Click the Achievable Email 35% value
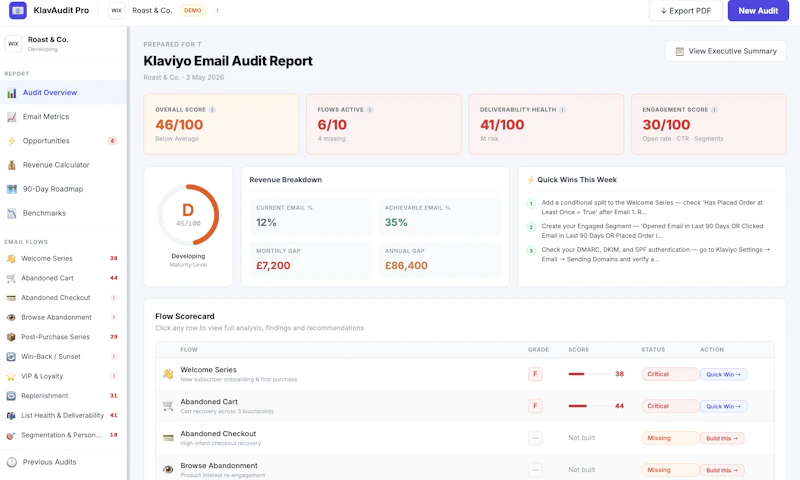The width and height of the screenshot is (800, 480). [396, 222]
